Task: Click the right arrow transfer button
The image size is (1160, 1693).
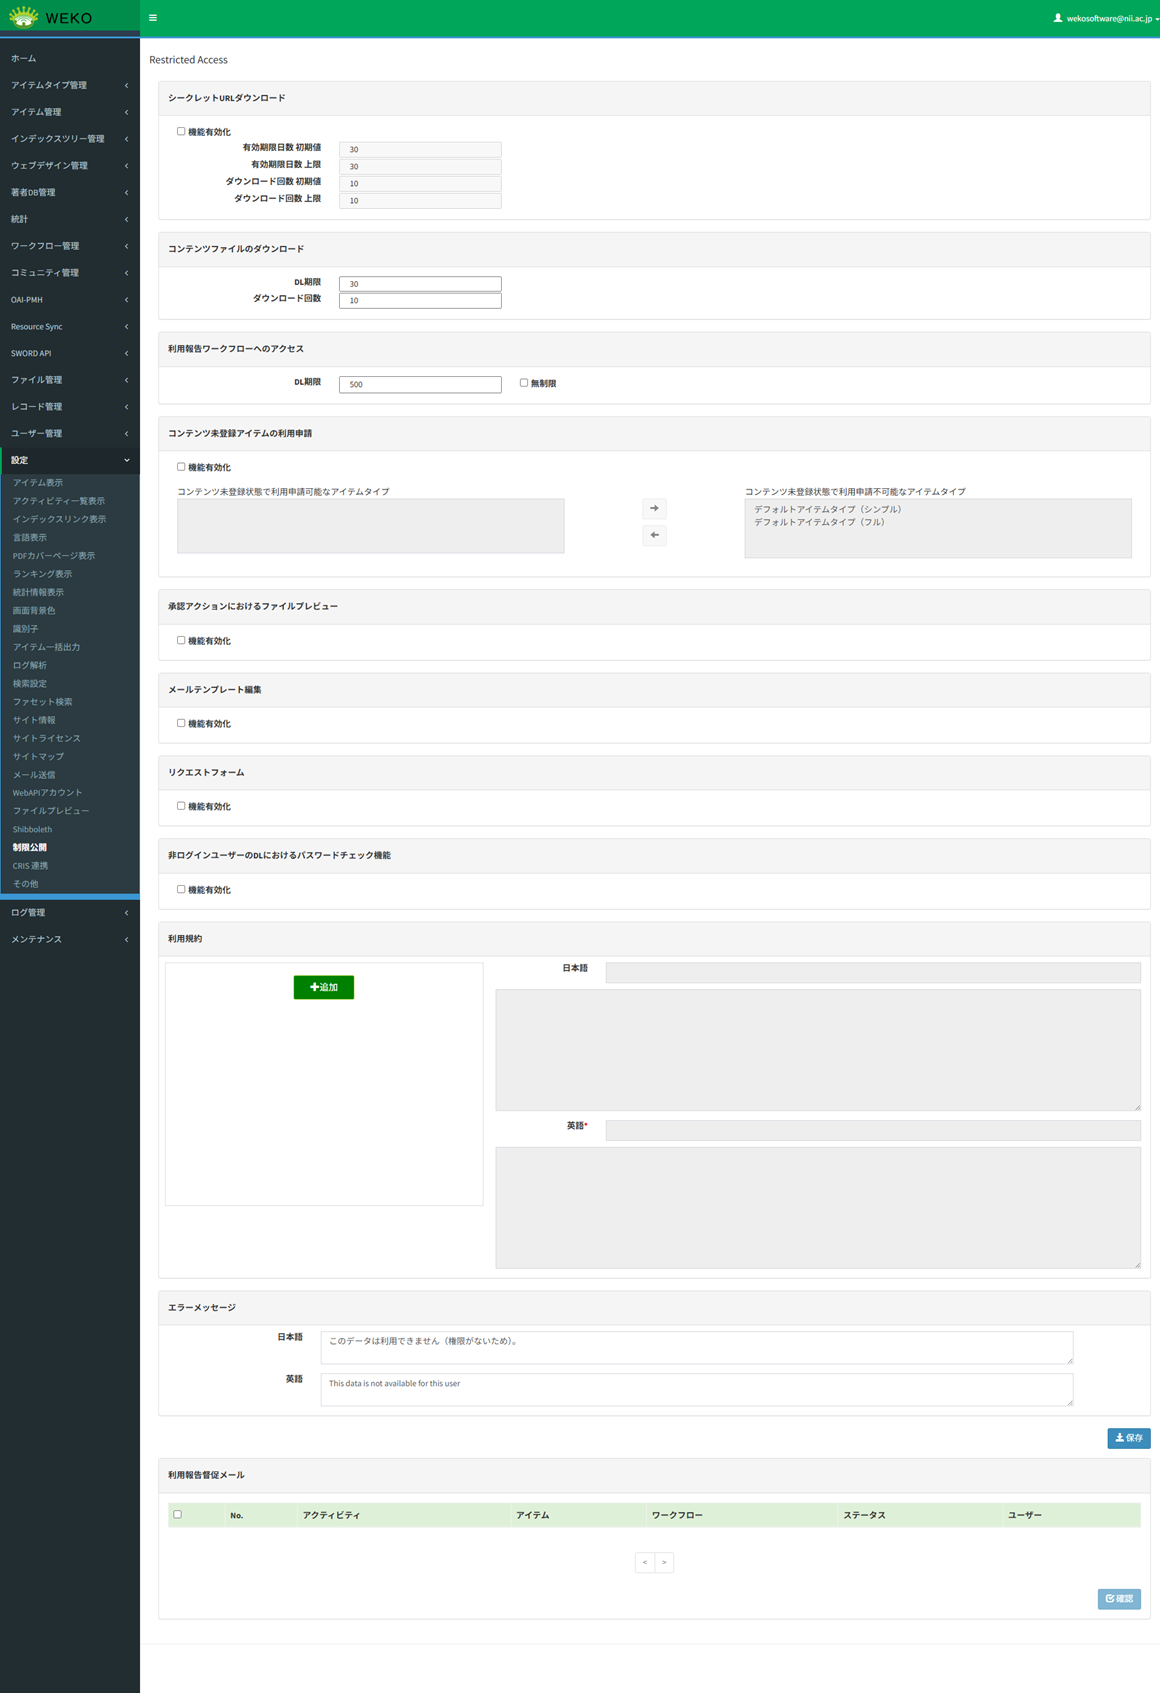Action: pos(654,509)
